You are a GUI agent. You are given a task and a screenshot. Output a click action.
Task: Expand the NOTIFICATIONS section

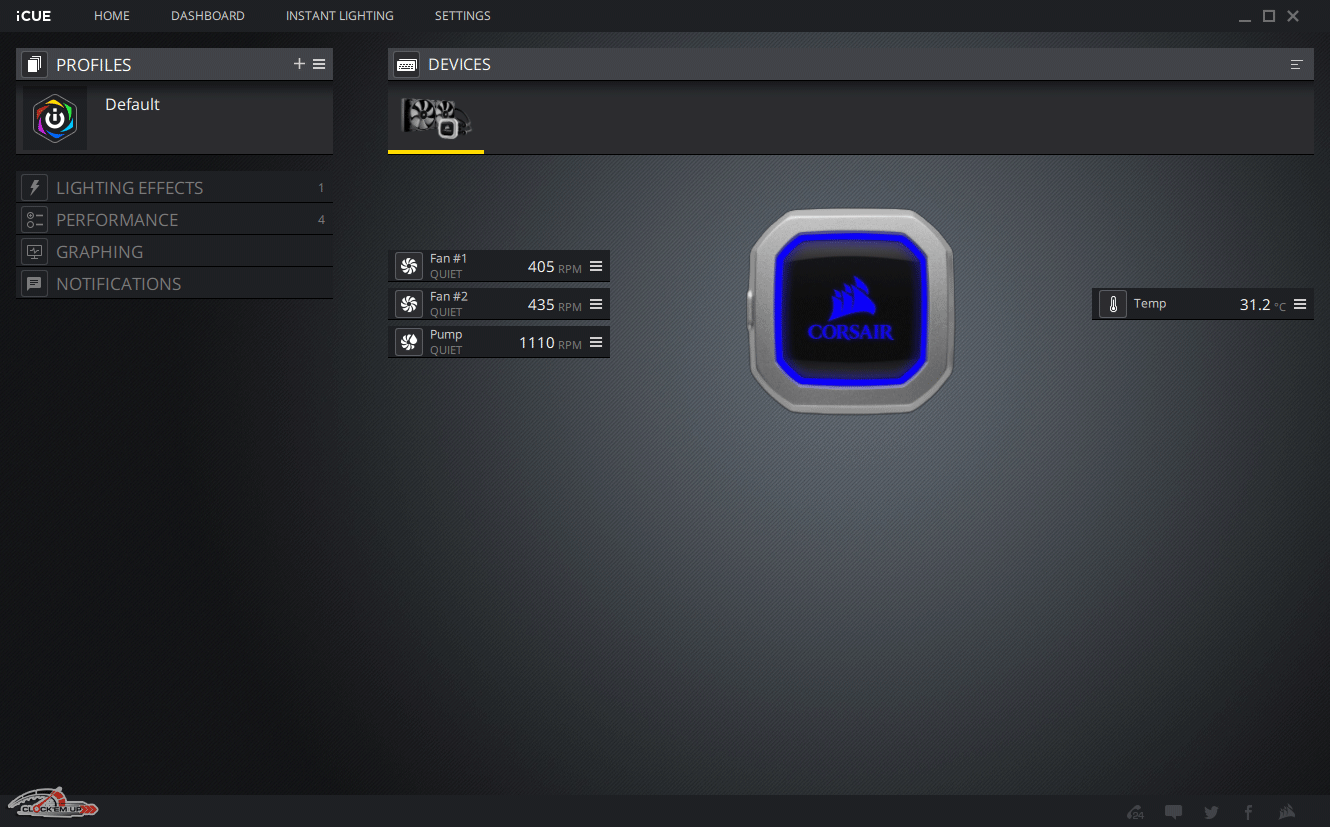point(174,283)
